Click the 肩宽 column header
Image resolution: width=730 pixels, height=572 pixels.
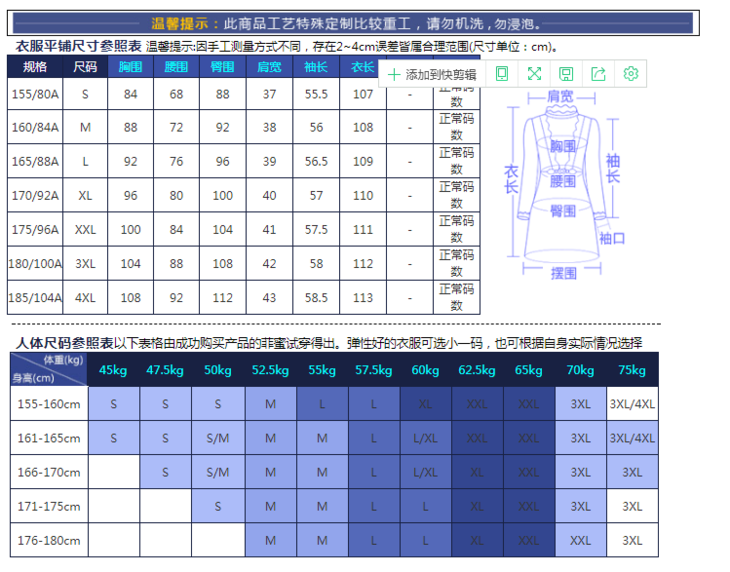coord(269,67)
